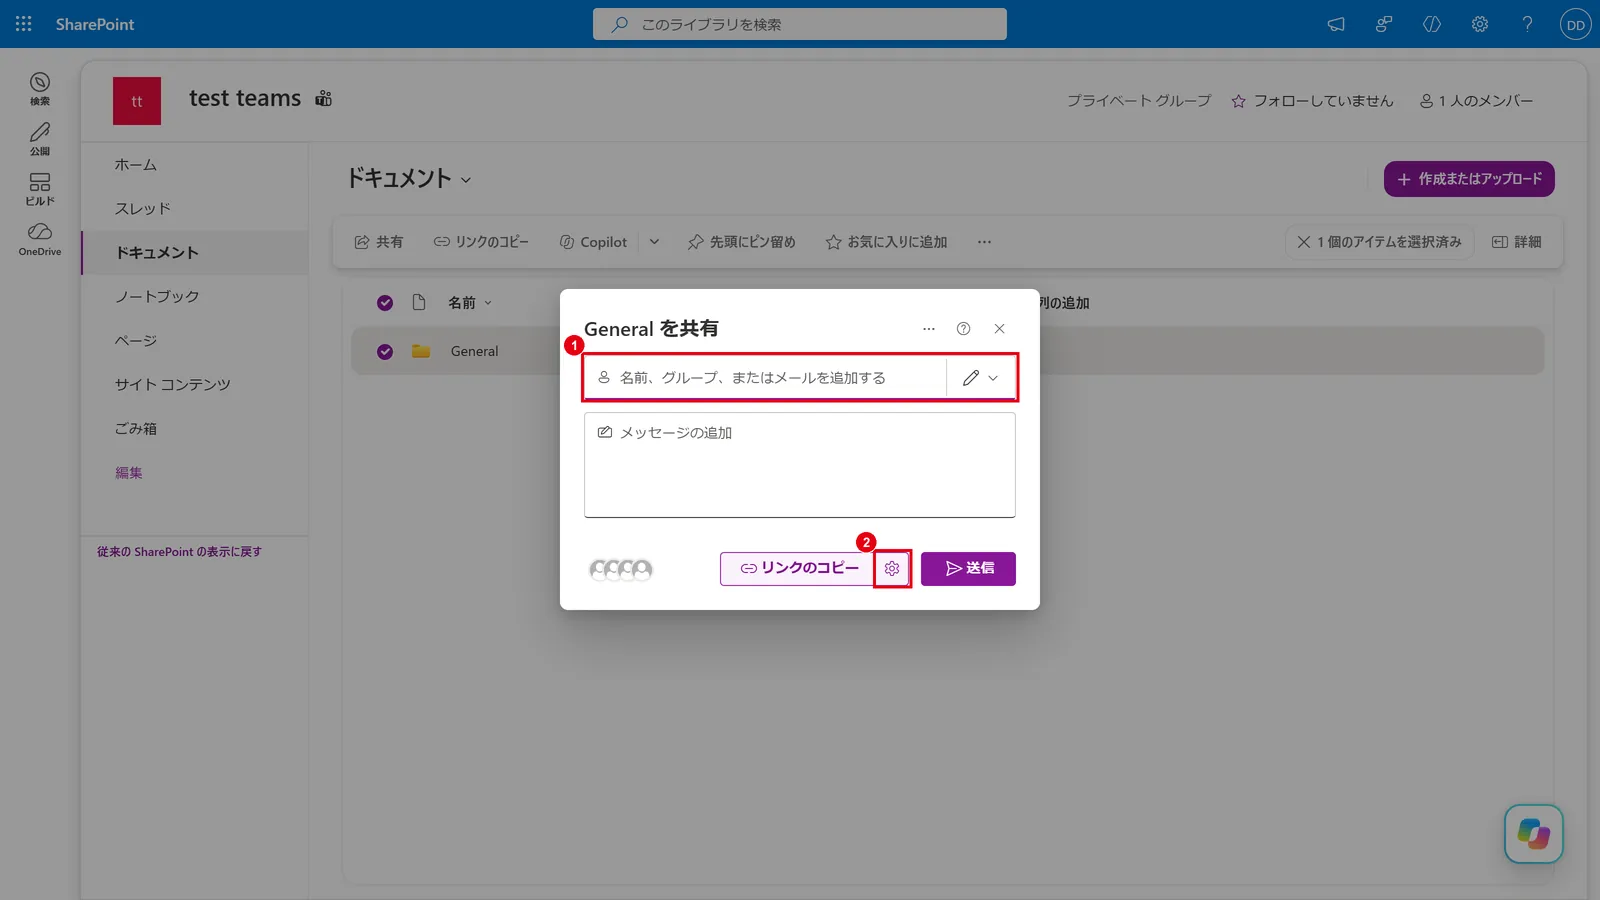Open the 作成またはアップロード menu
Screen dimensions: 1600x900
[1469, 179]
